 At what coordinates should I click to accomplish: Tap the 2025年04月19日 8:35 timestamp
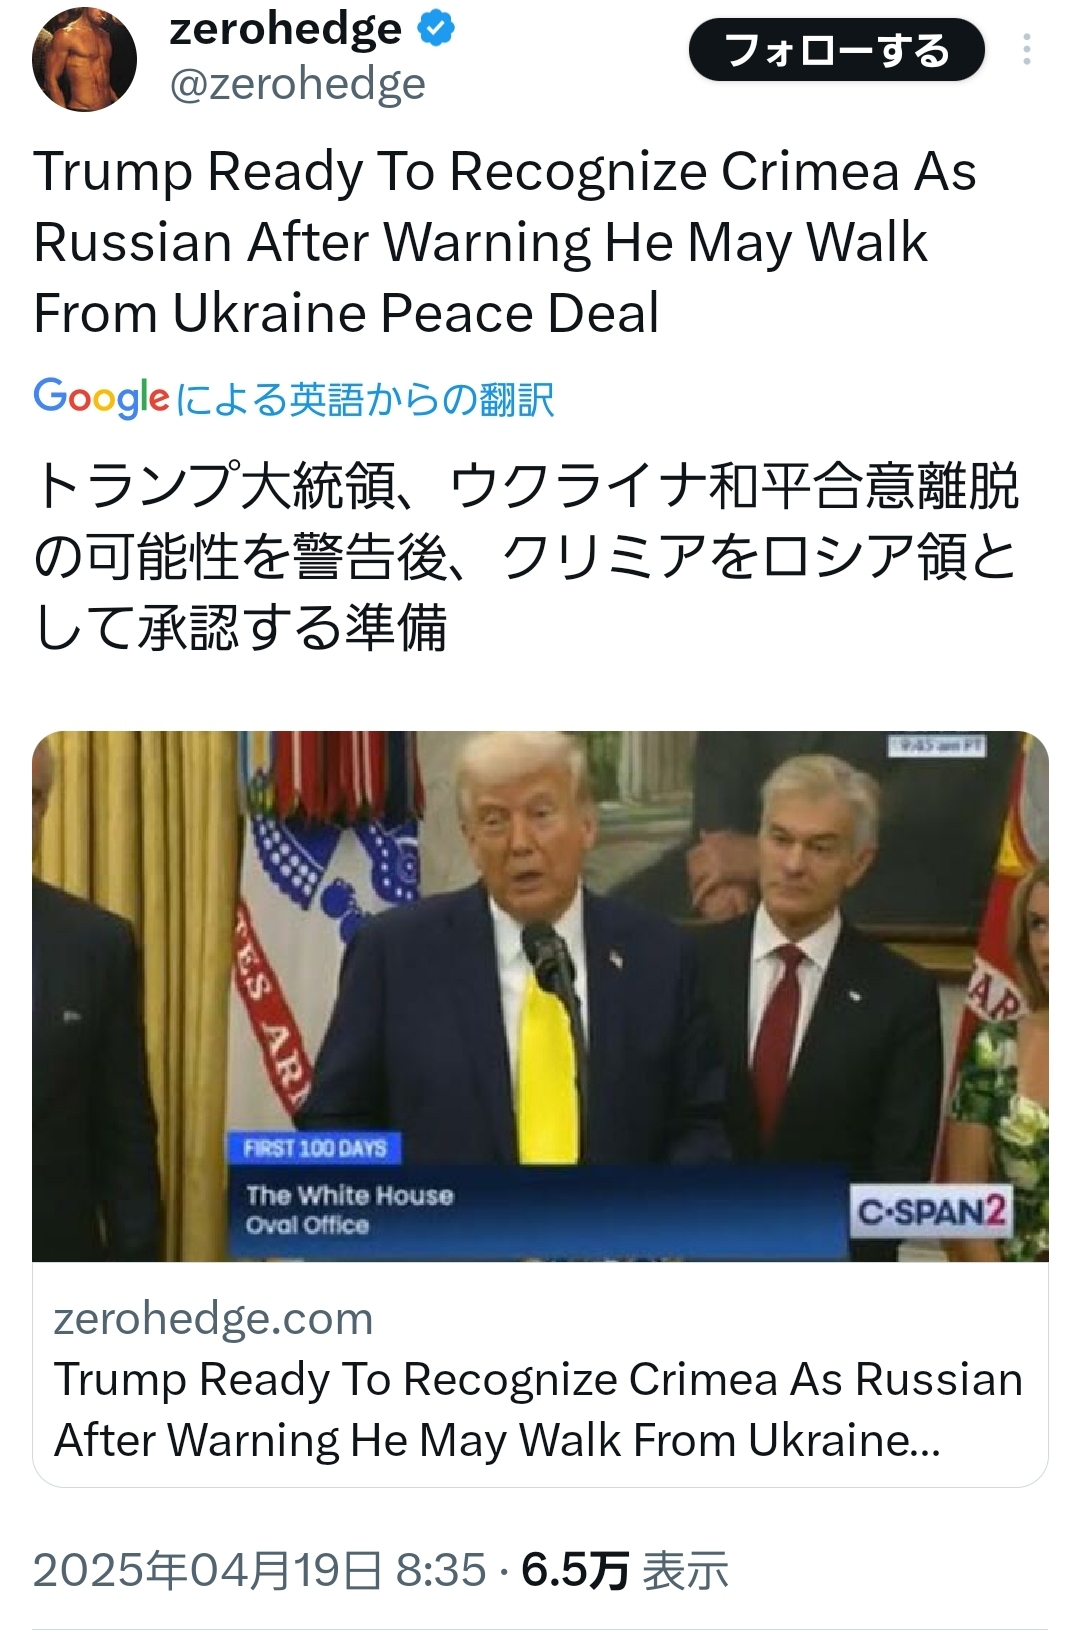pyautogui.click(x=259, y=1570)
